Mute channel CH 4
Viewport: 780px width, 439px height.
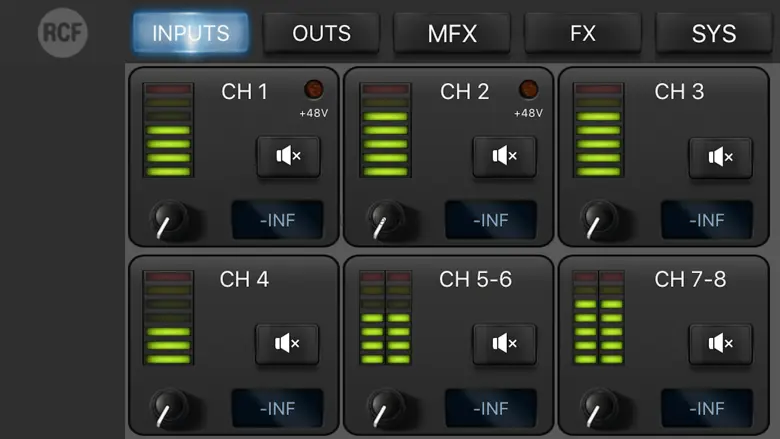(287, 344)
